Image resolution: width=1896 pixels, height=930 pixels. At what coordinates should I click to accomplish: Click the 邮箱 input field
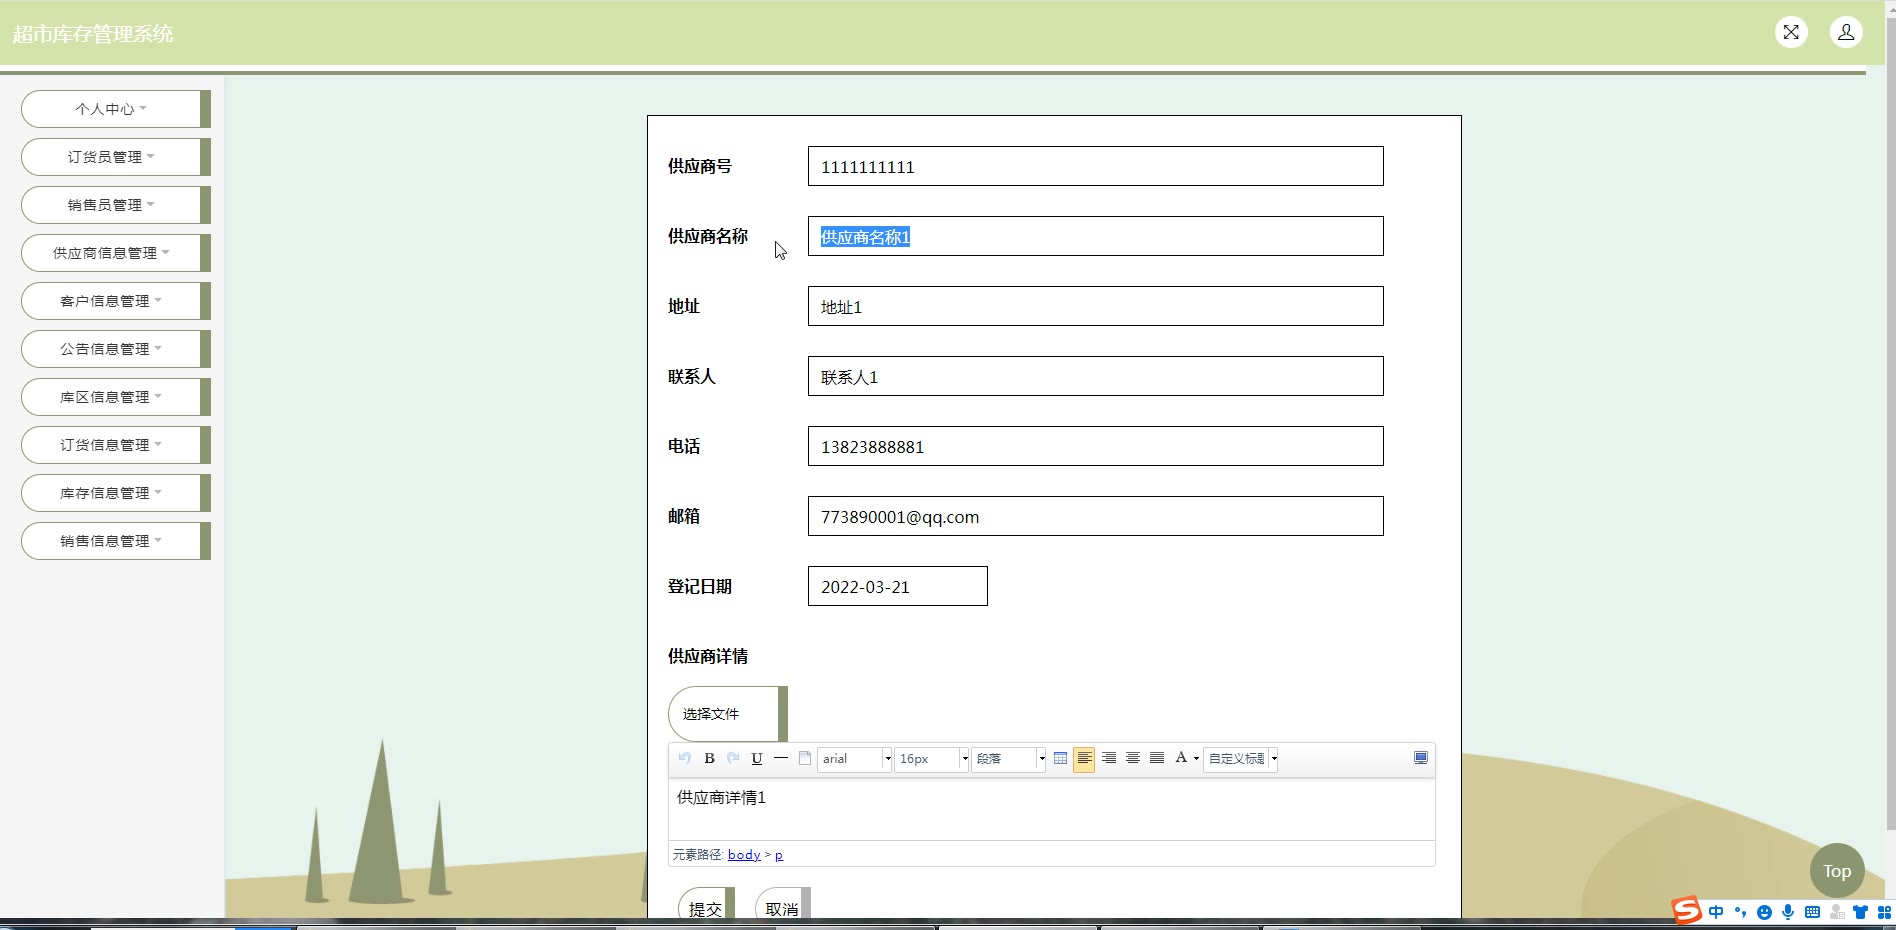pyautogui.click(x=1095, y=516)
